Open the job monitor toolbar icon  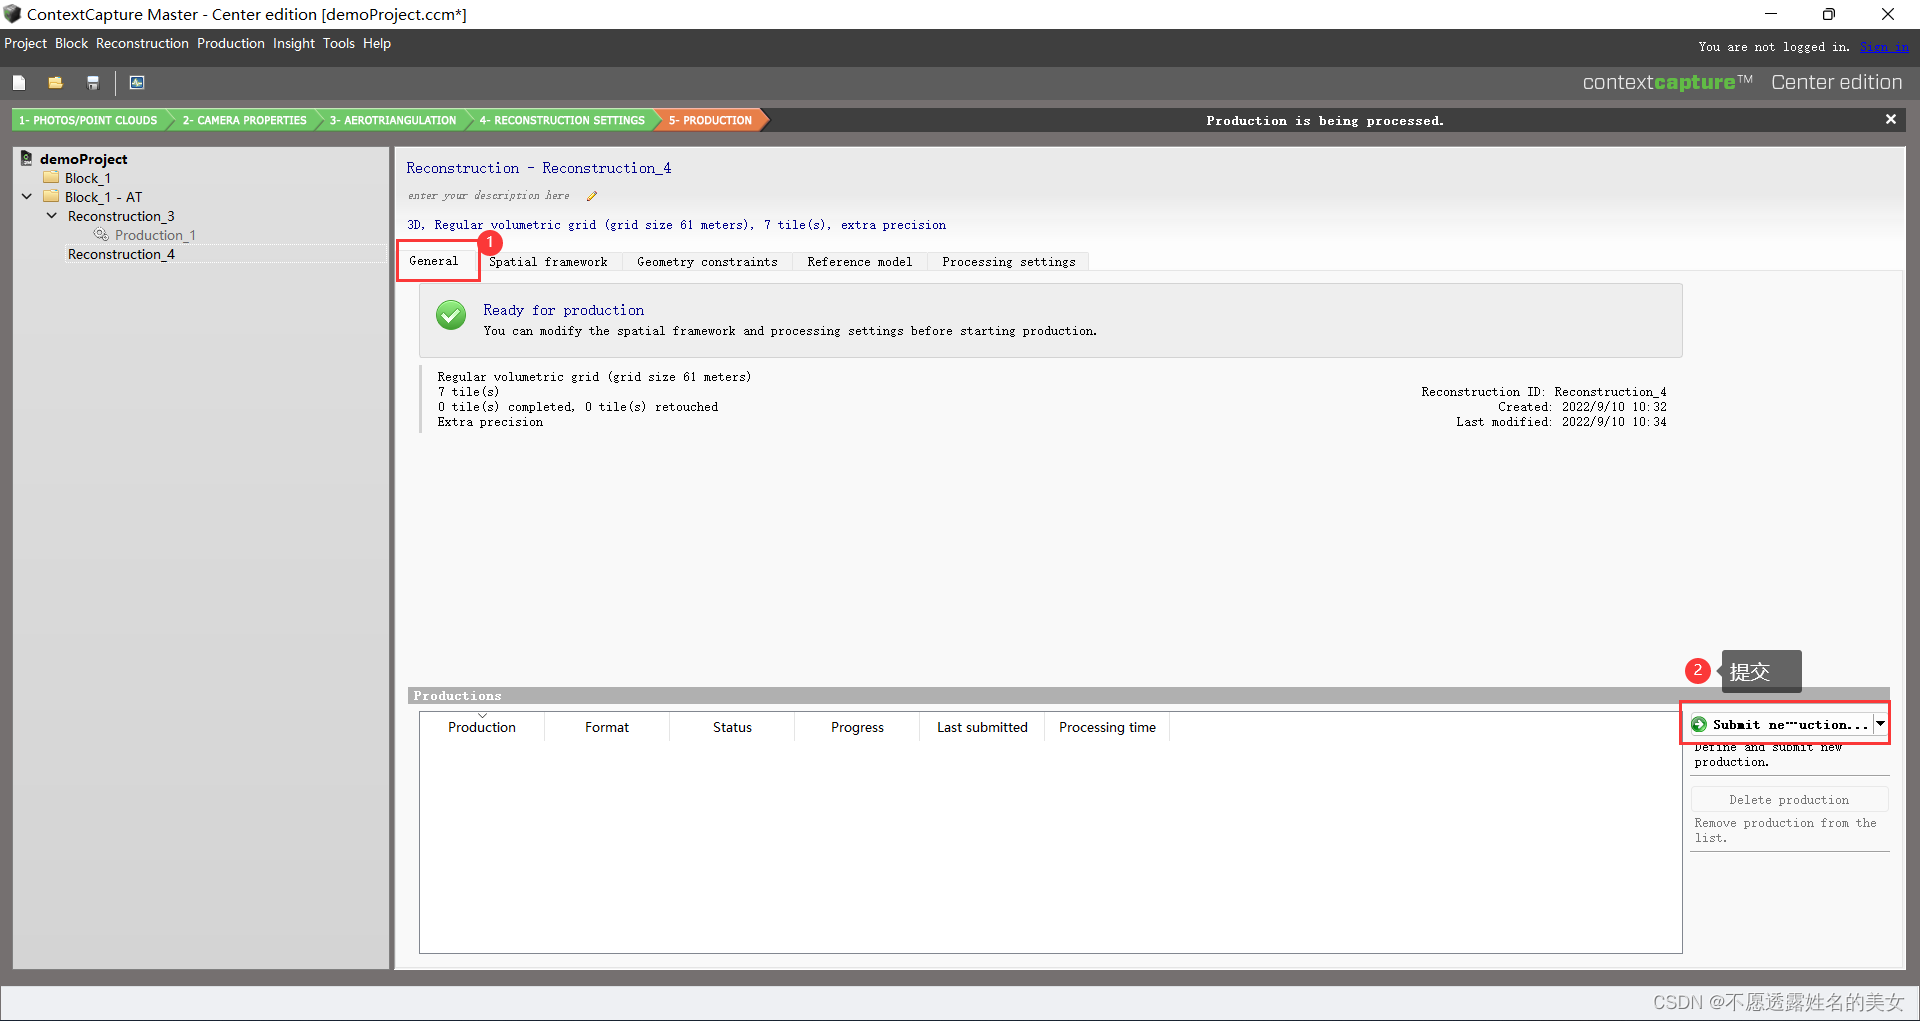pyautogui.click(x=137, y=83)
